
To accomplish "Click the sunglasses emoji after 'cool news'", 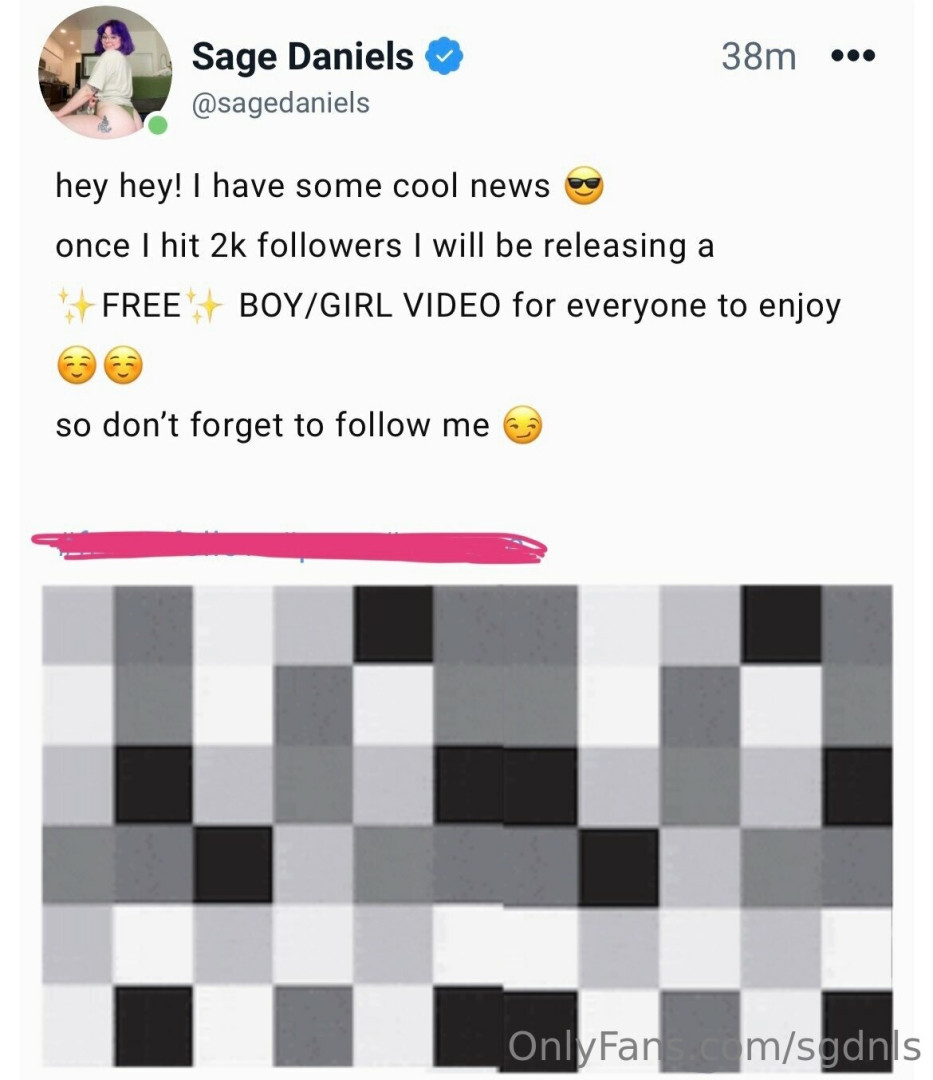I will [584, 186].
